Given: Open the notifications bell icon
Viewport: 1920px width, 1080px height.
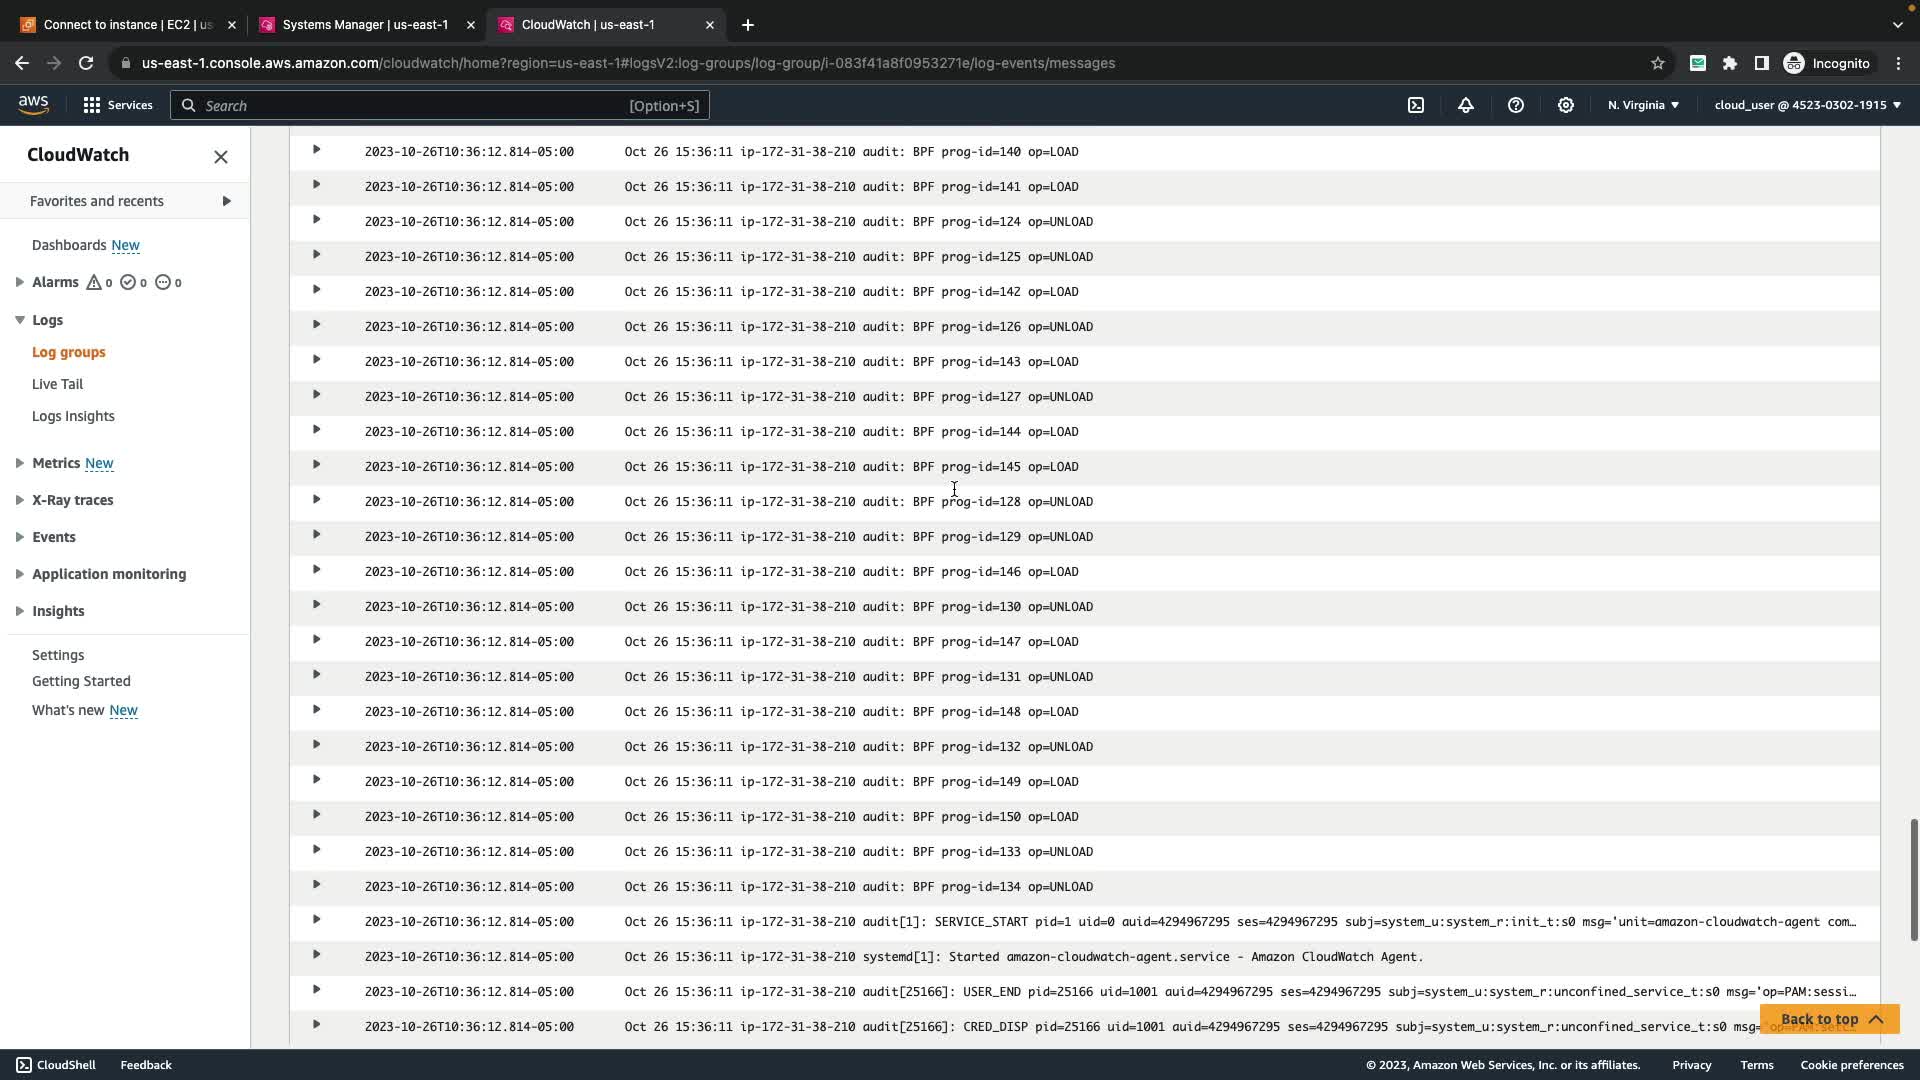Looking at the screenshot, I should (1466, 105).
